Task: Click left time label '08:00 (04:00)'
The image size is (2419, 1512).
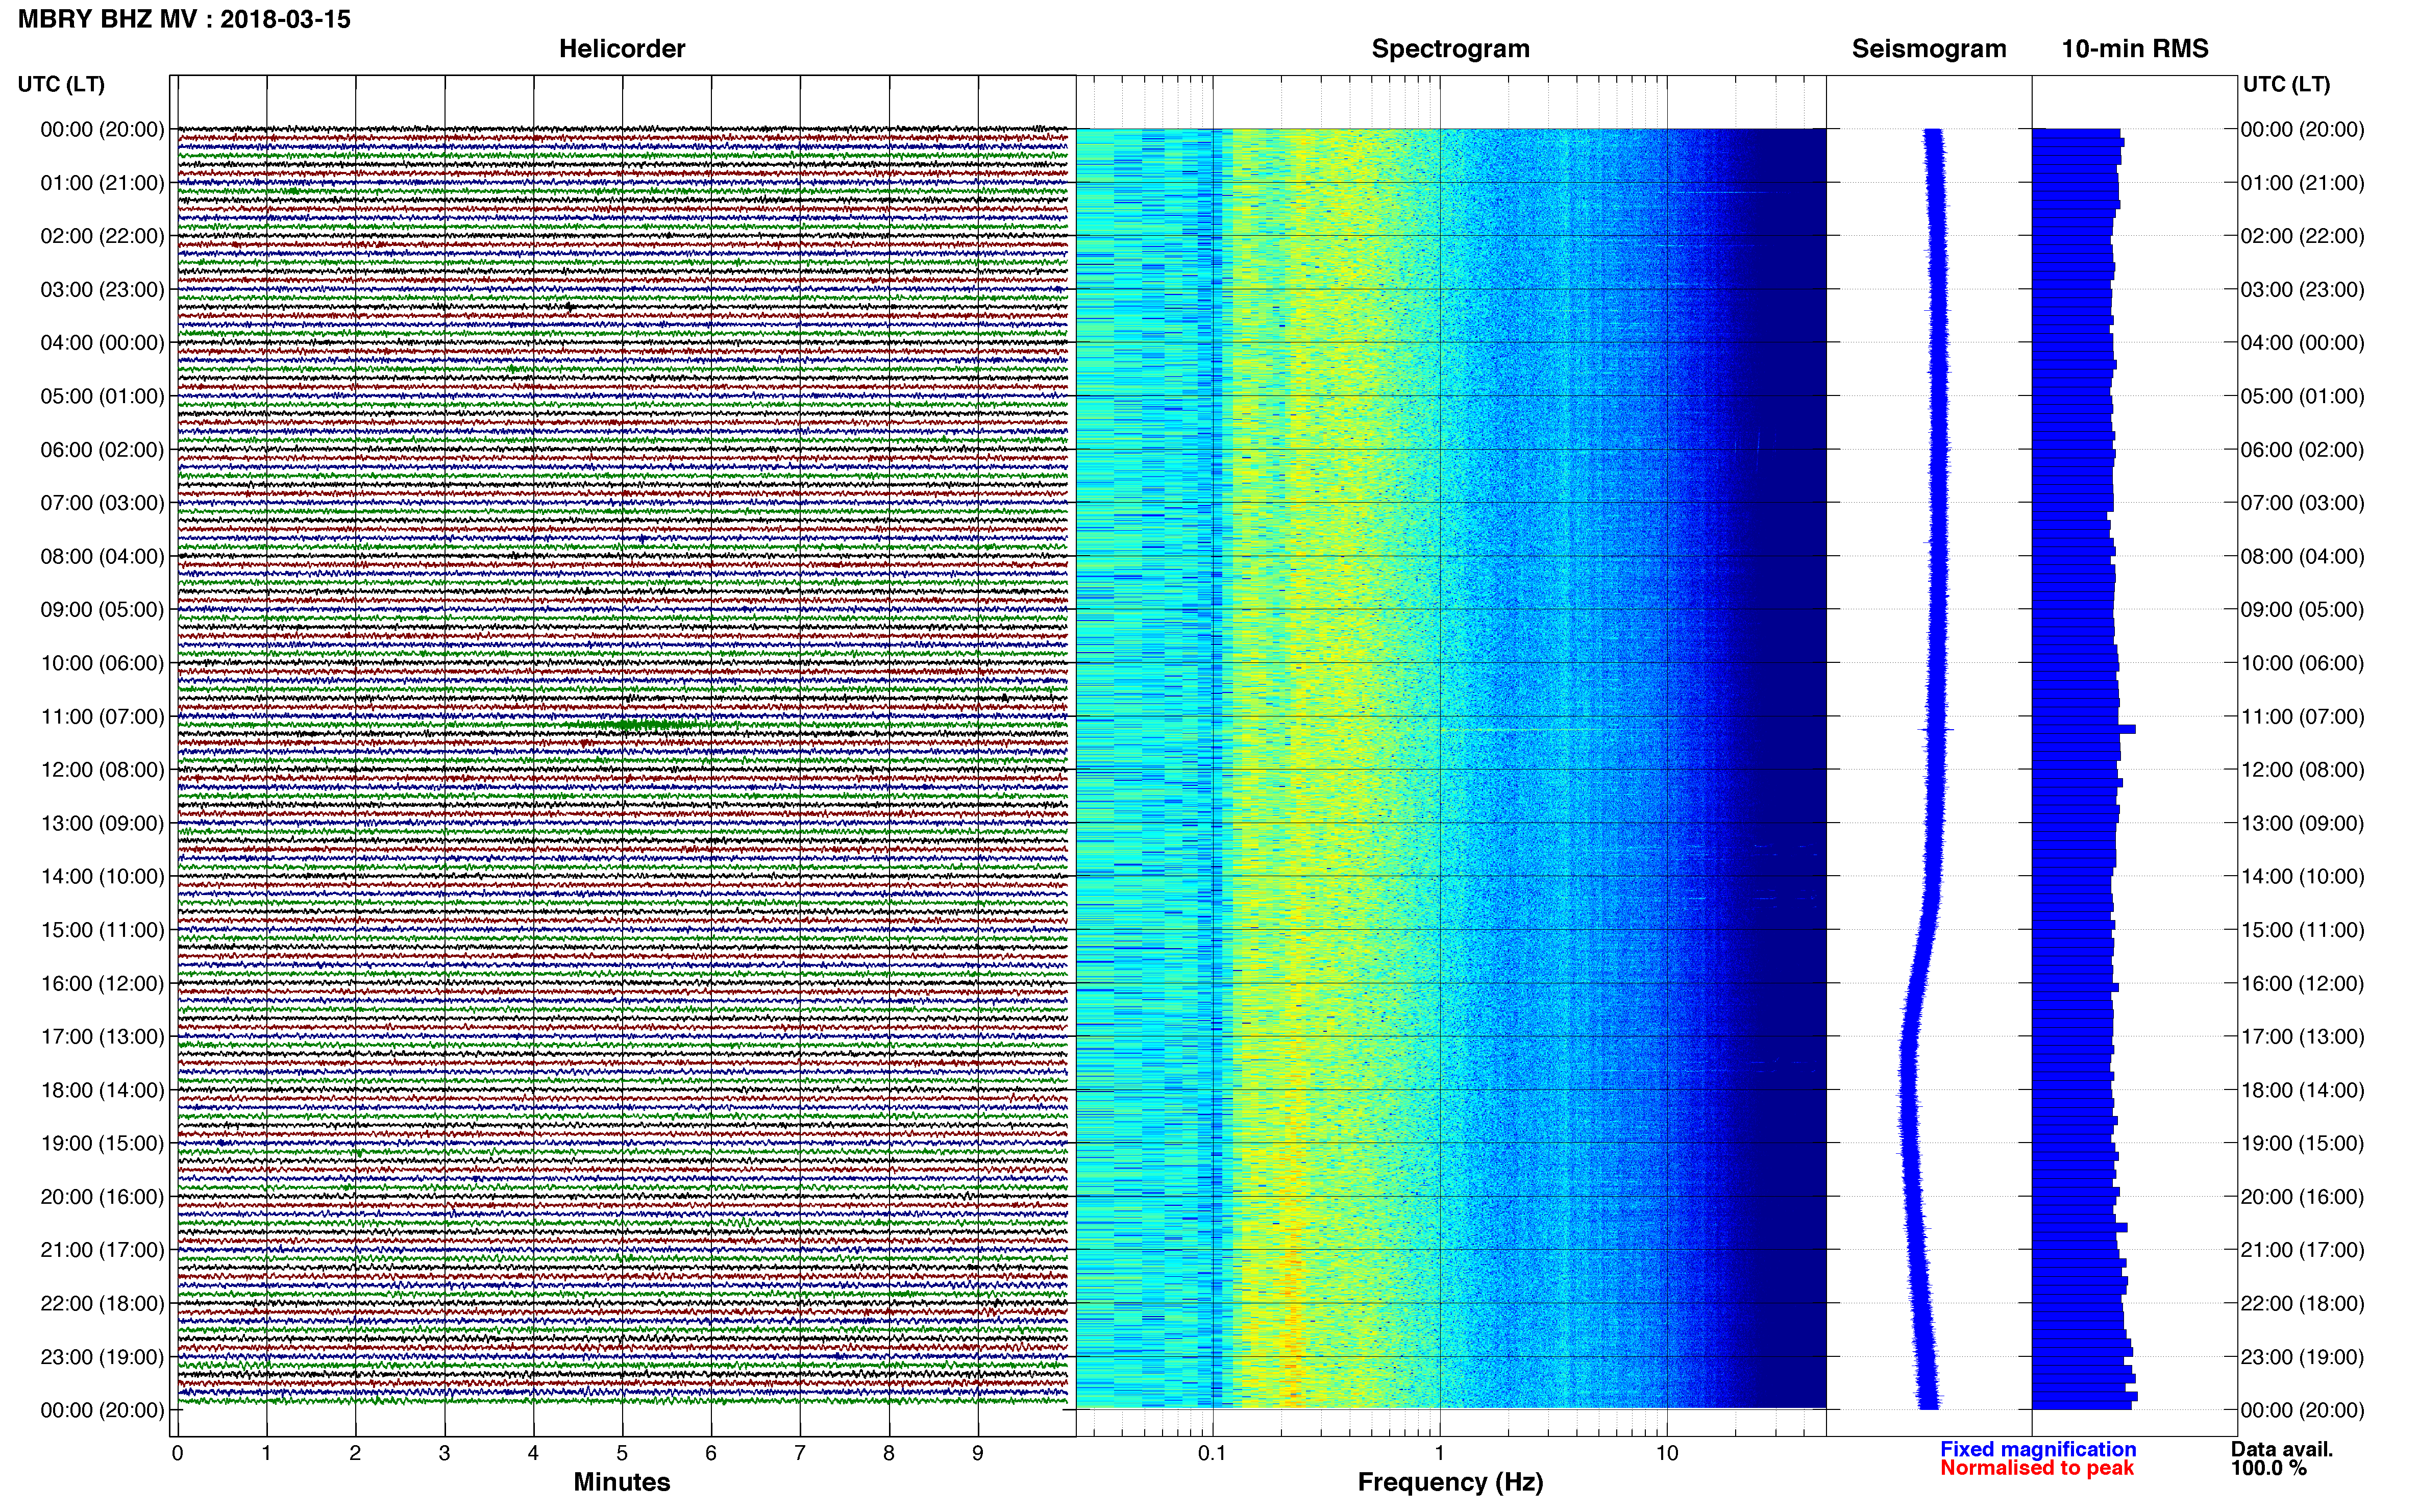Action: 102,556
